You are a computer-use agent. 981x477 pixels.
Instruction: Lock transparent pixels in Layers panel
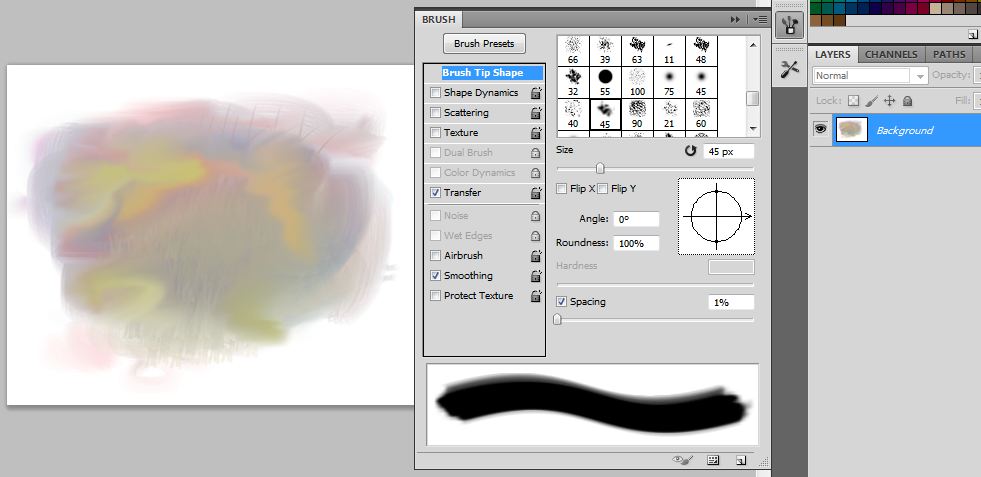tap(853, 100)
